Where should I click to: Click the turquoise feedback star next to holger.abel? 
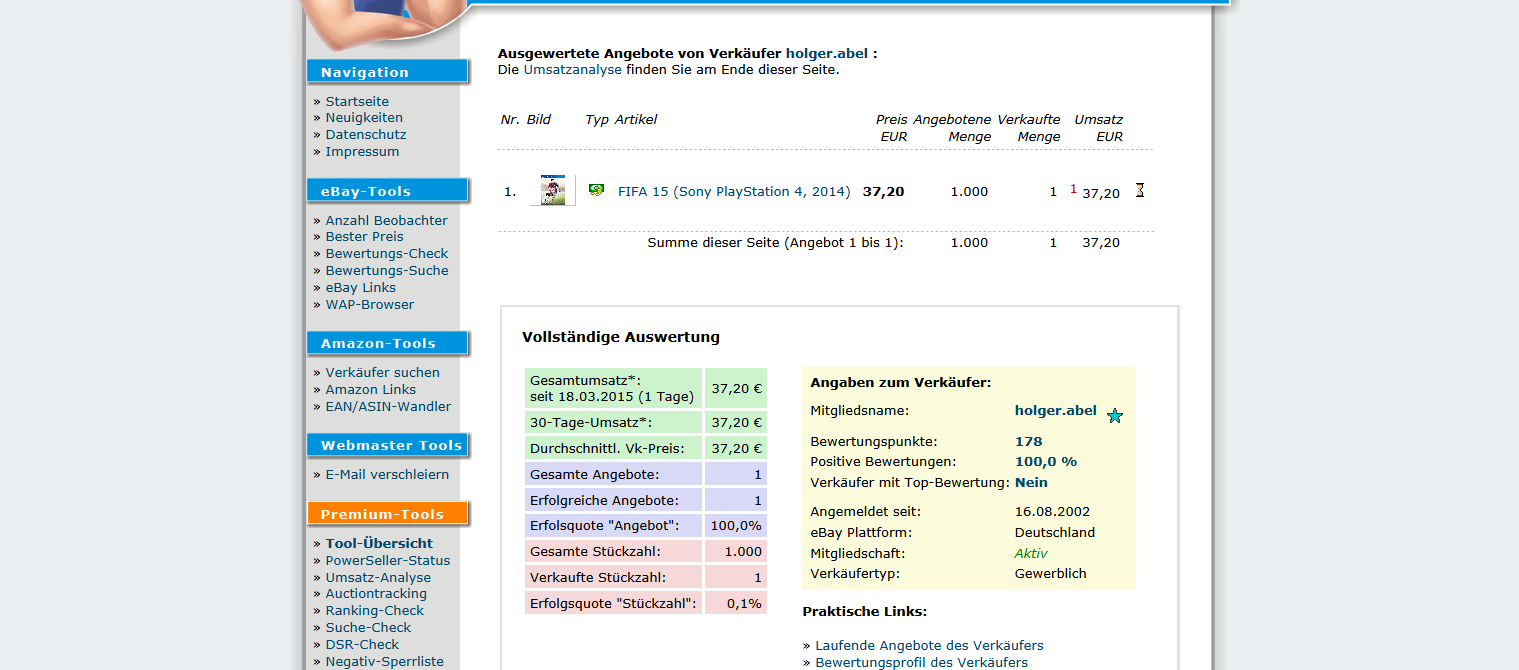click(1114, 415)
